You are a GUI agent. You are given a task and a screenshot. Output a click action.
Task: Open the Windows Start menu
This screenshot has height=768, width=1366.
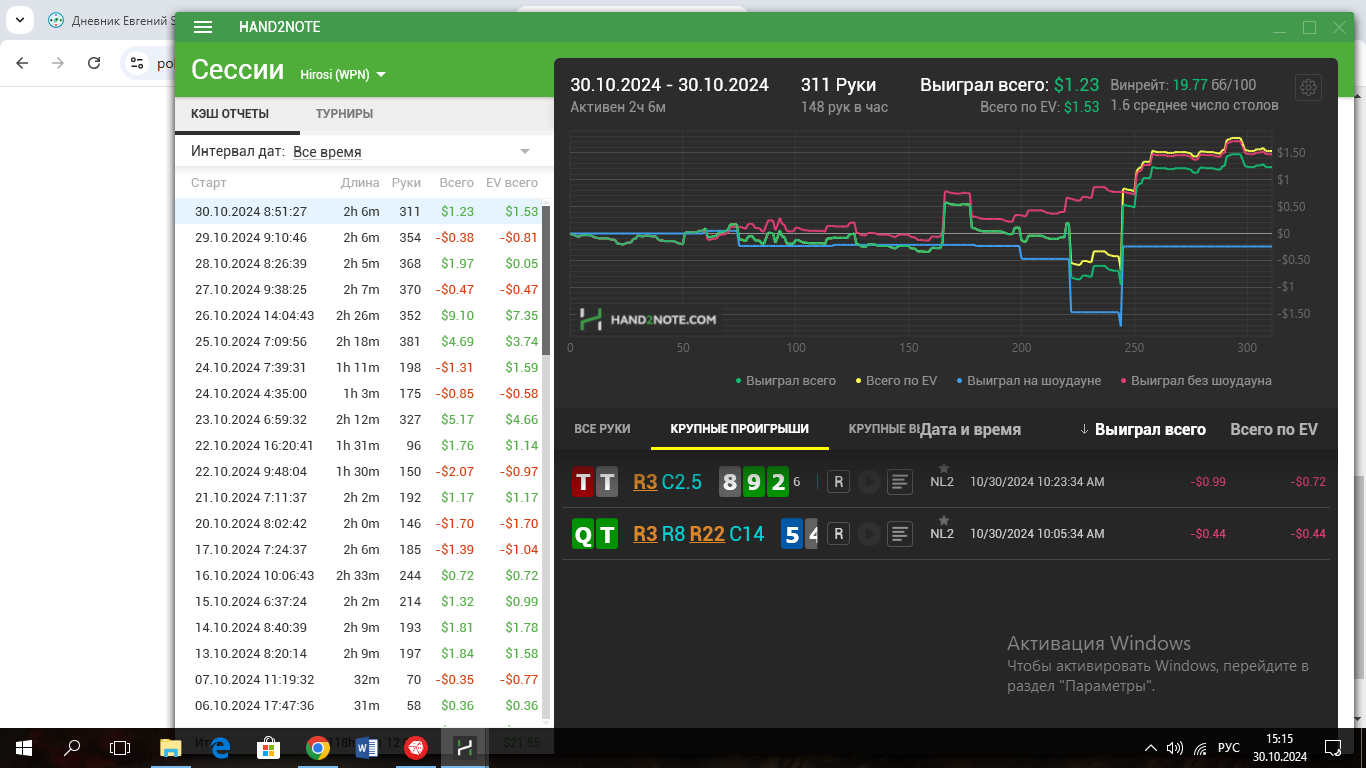click(x=24, y=747)
